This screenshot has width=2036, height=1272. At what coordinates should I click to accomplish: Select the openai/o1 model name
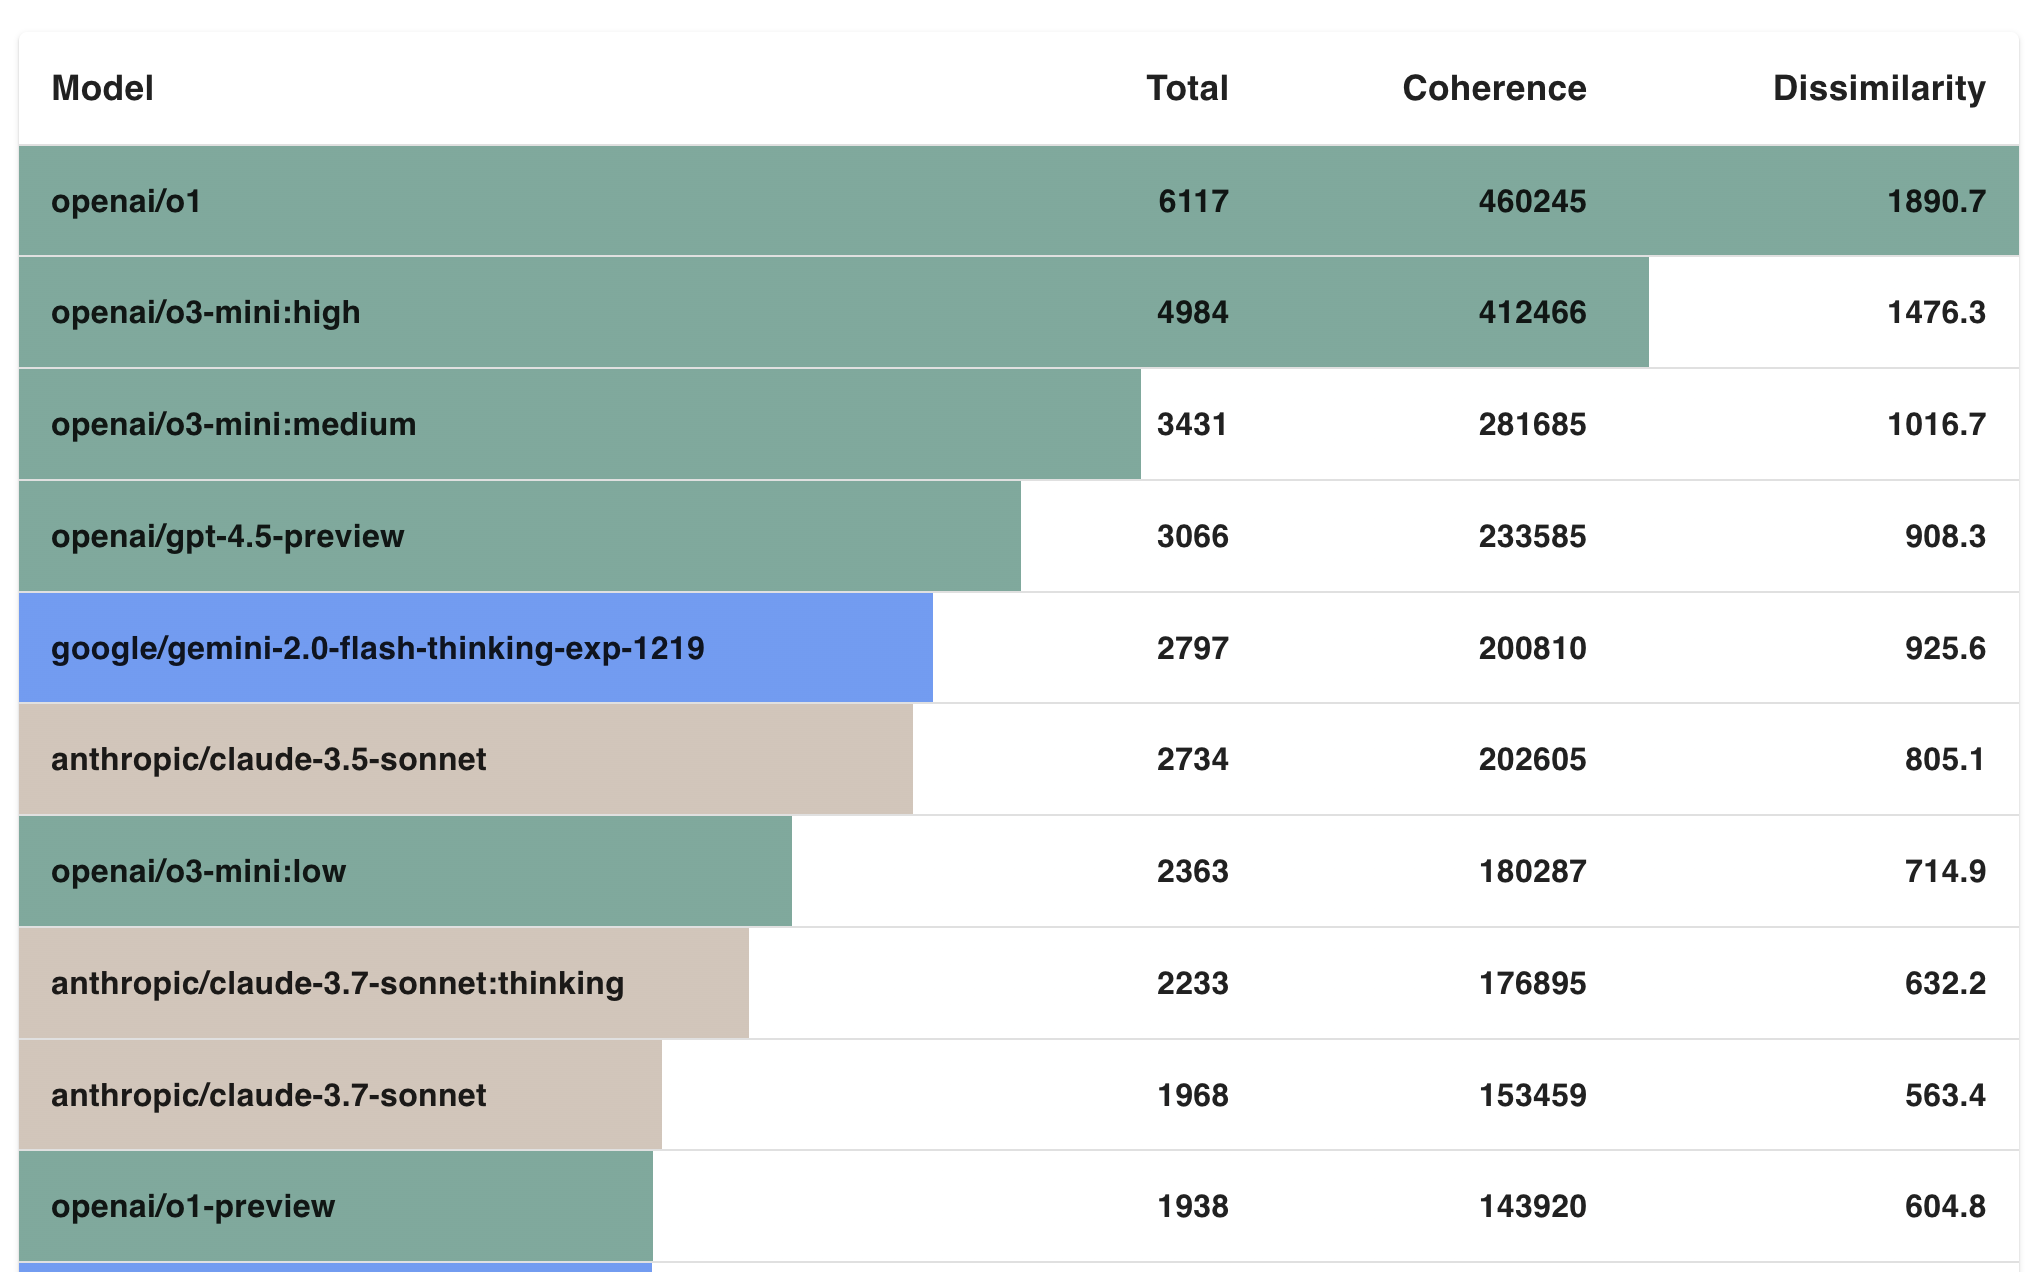[x=126, y=201]
